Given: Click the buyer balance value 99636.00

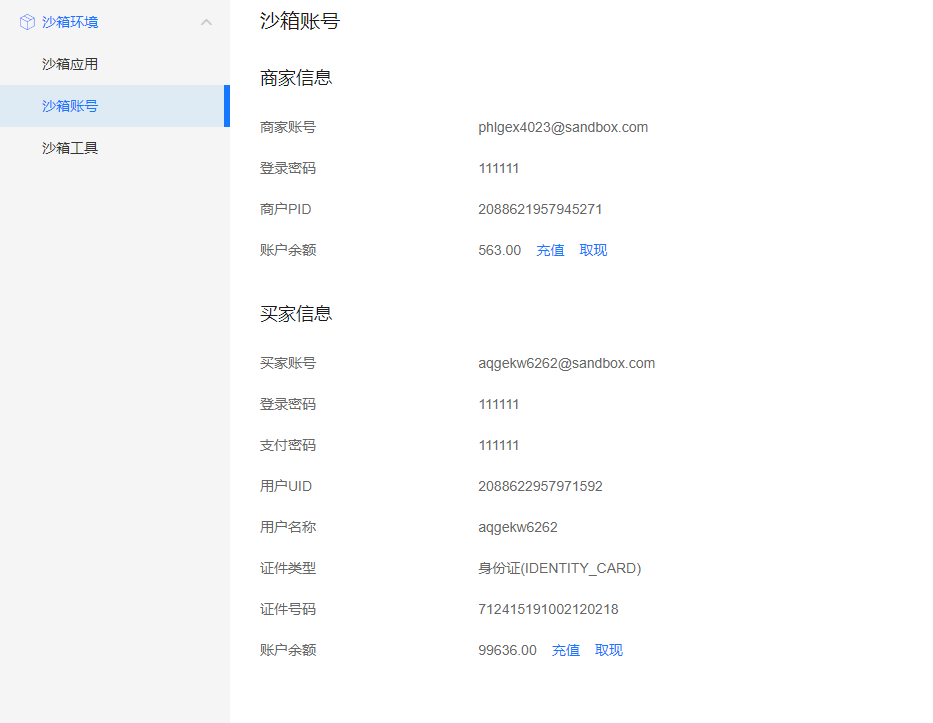Looking at the screenshot, I should coord(507,650).
